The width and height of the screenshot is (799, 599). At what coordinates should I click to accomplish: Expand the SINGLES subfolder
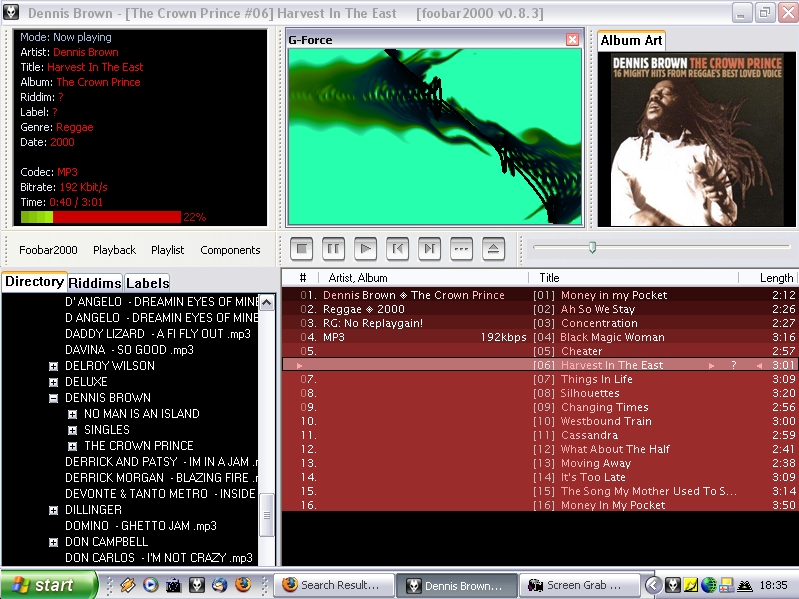(x=72, y=430)
